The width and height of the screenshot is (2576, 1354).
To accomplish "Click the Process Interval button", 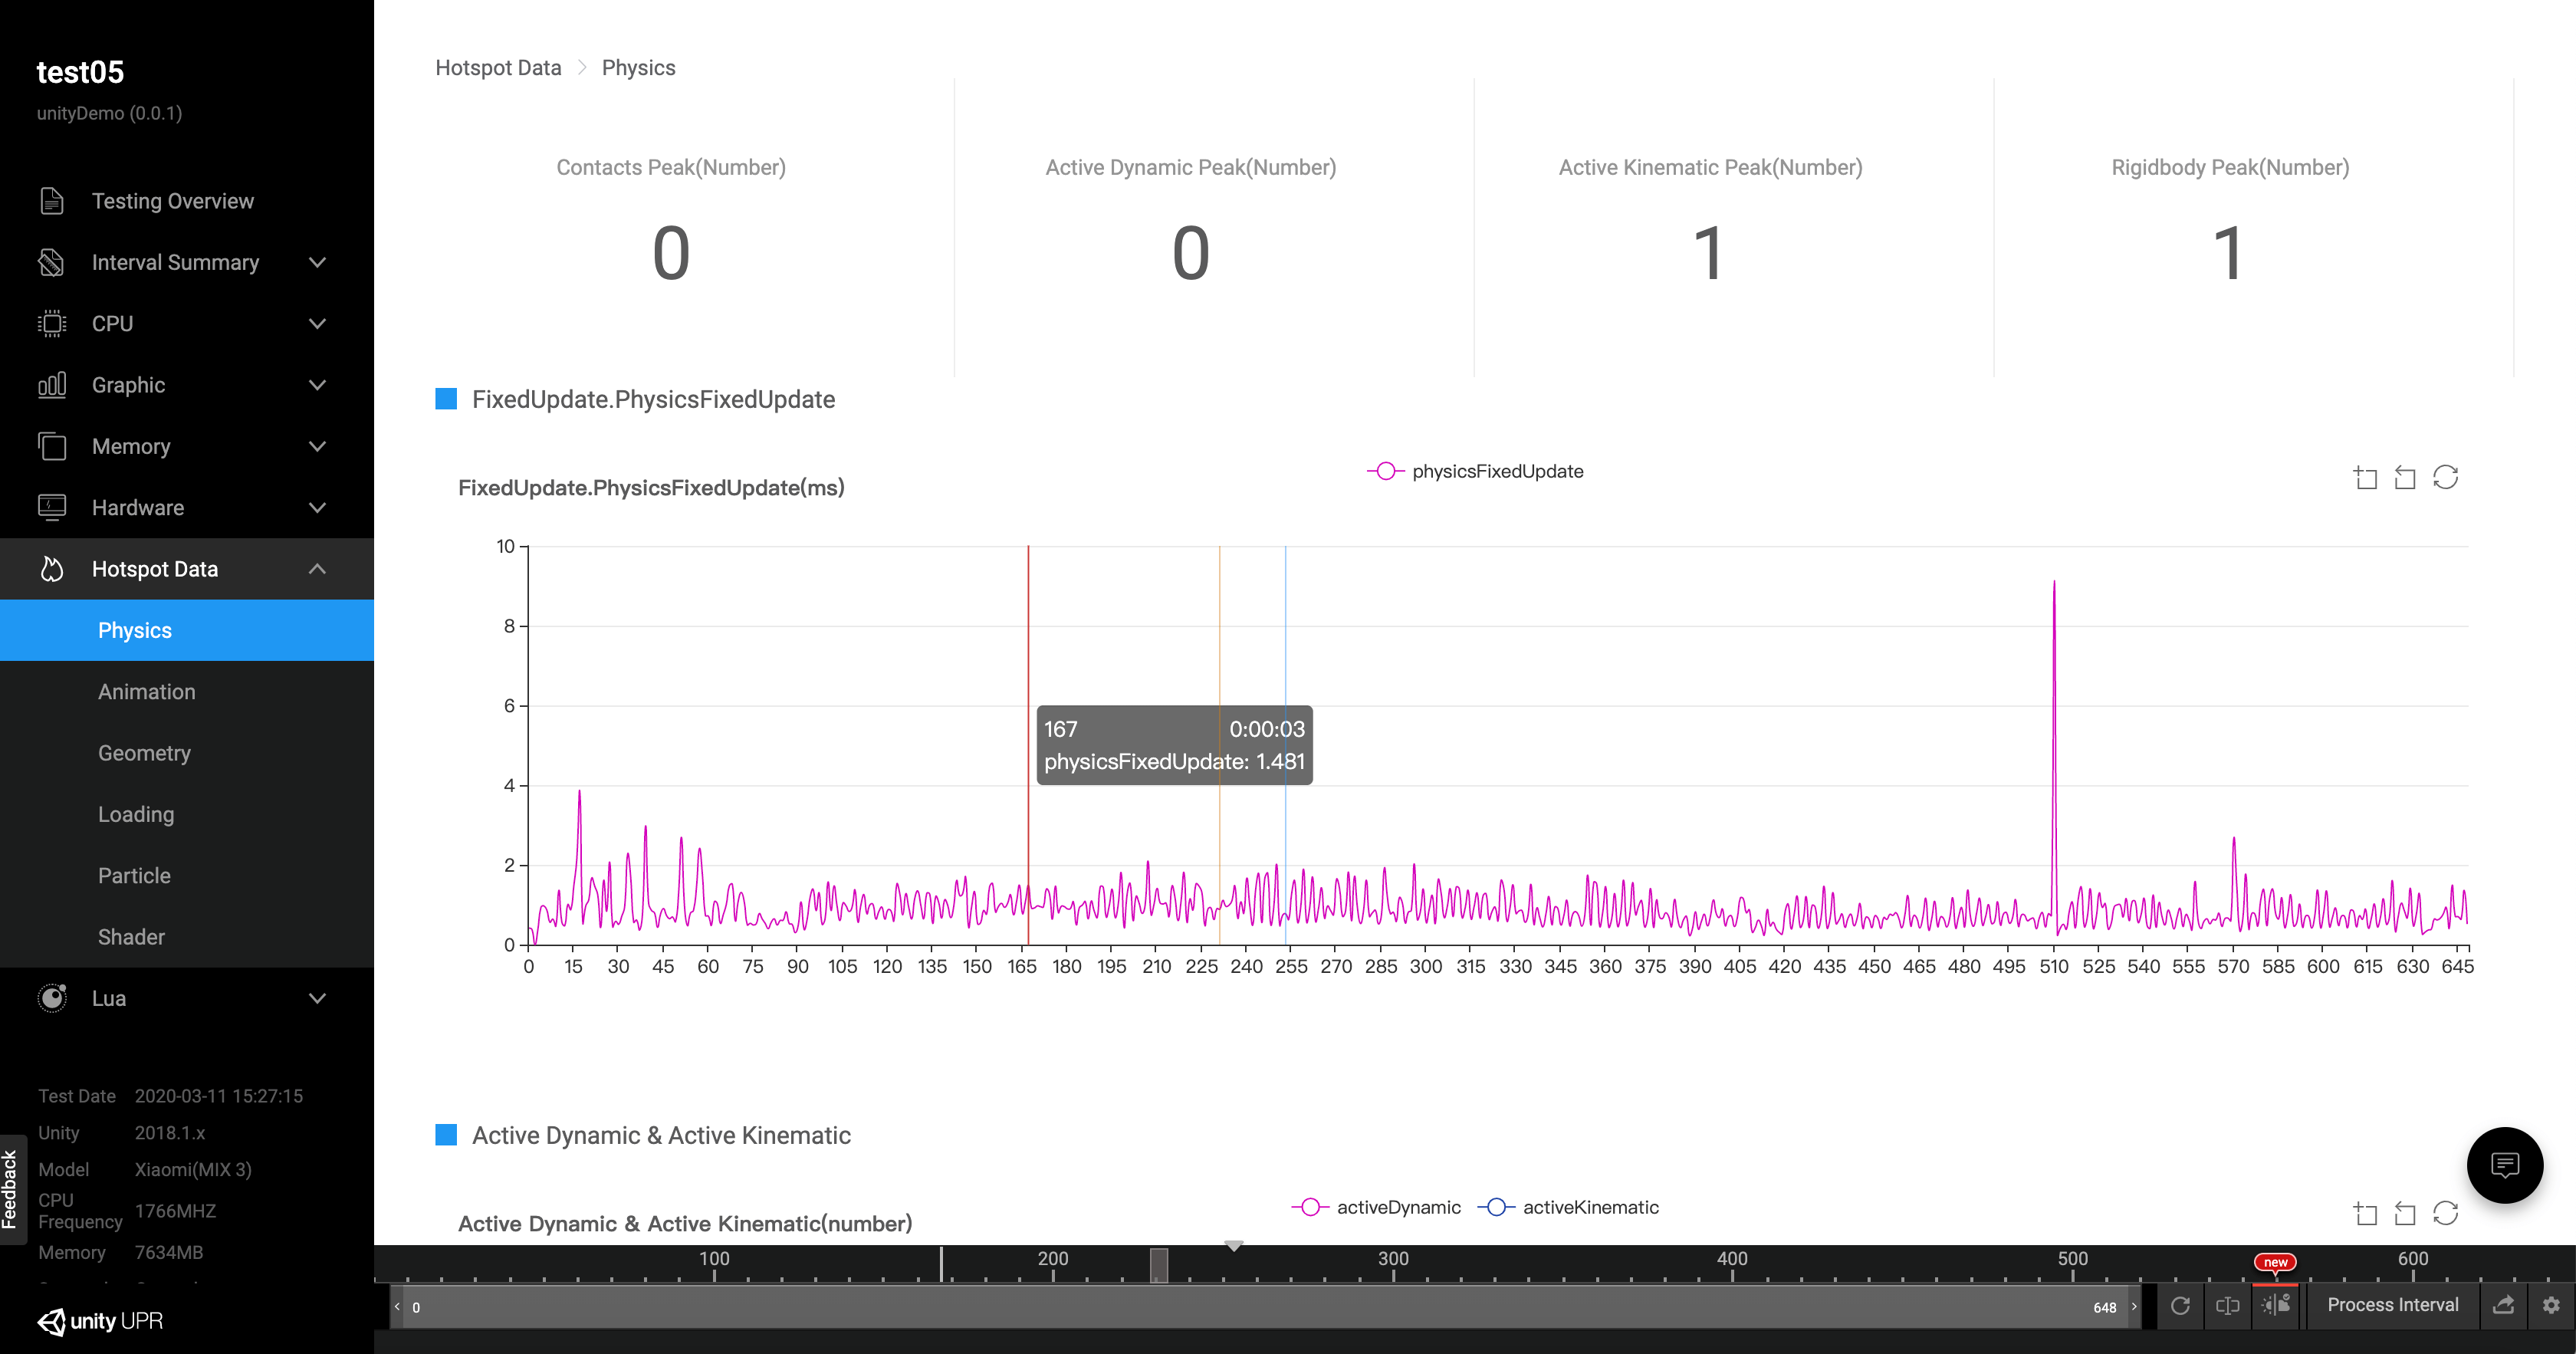I will pyautogui.click(x=2392, y=1305).
